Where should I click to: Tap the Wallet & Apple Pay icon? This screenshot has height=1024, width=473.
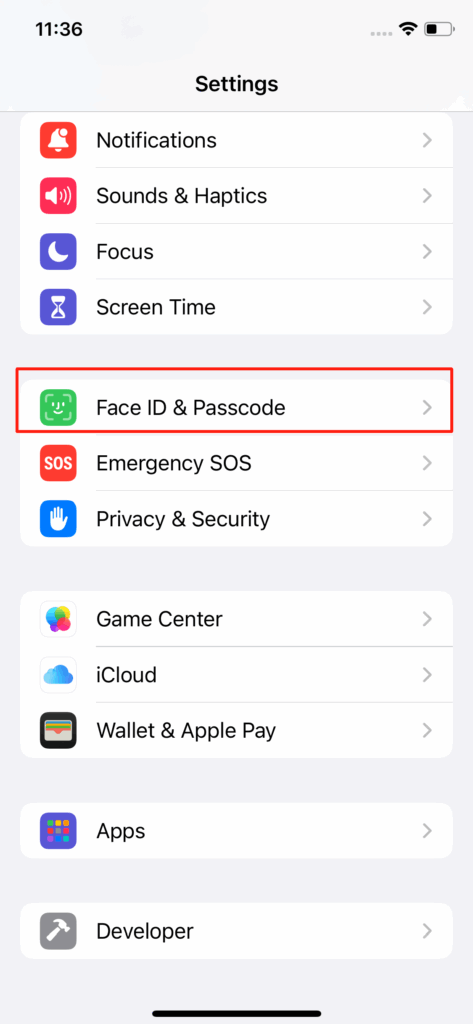pyautogui.click(x=58, y=730)
